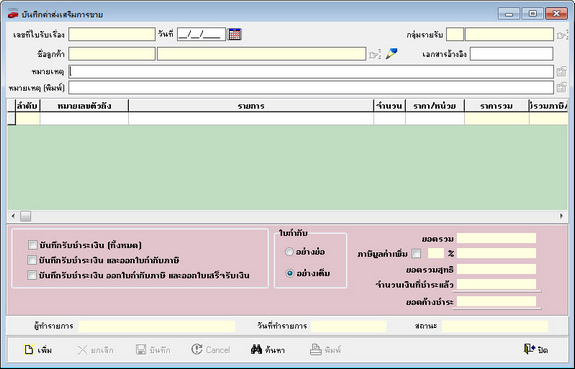Viewport: 575px width, 369px height.
Task: Check บันทึกรับชำระเงิน (ทั้งหมด) checkbox
Action: pos(33,245)
